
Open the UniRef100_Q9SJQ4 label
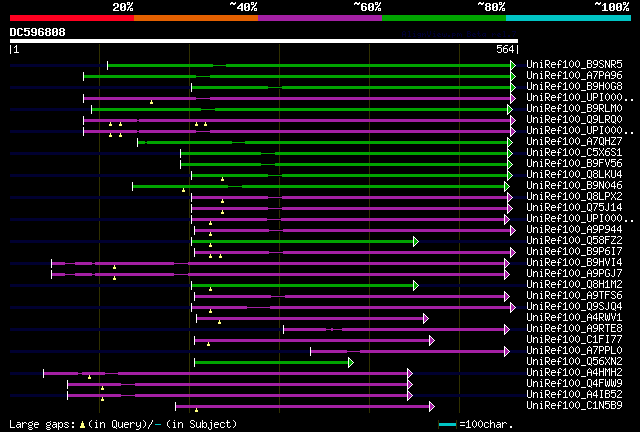(x=574, y=307)
